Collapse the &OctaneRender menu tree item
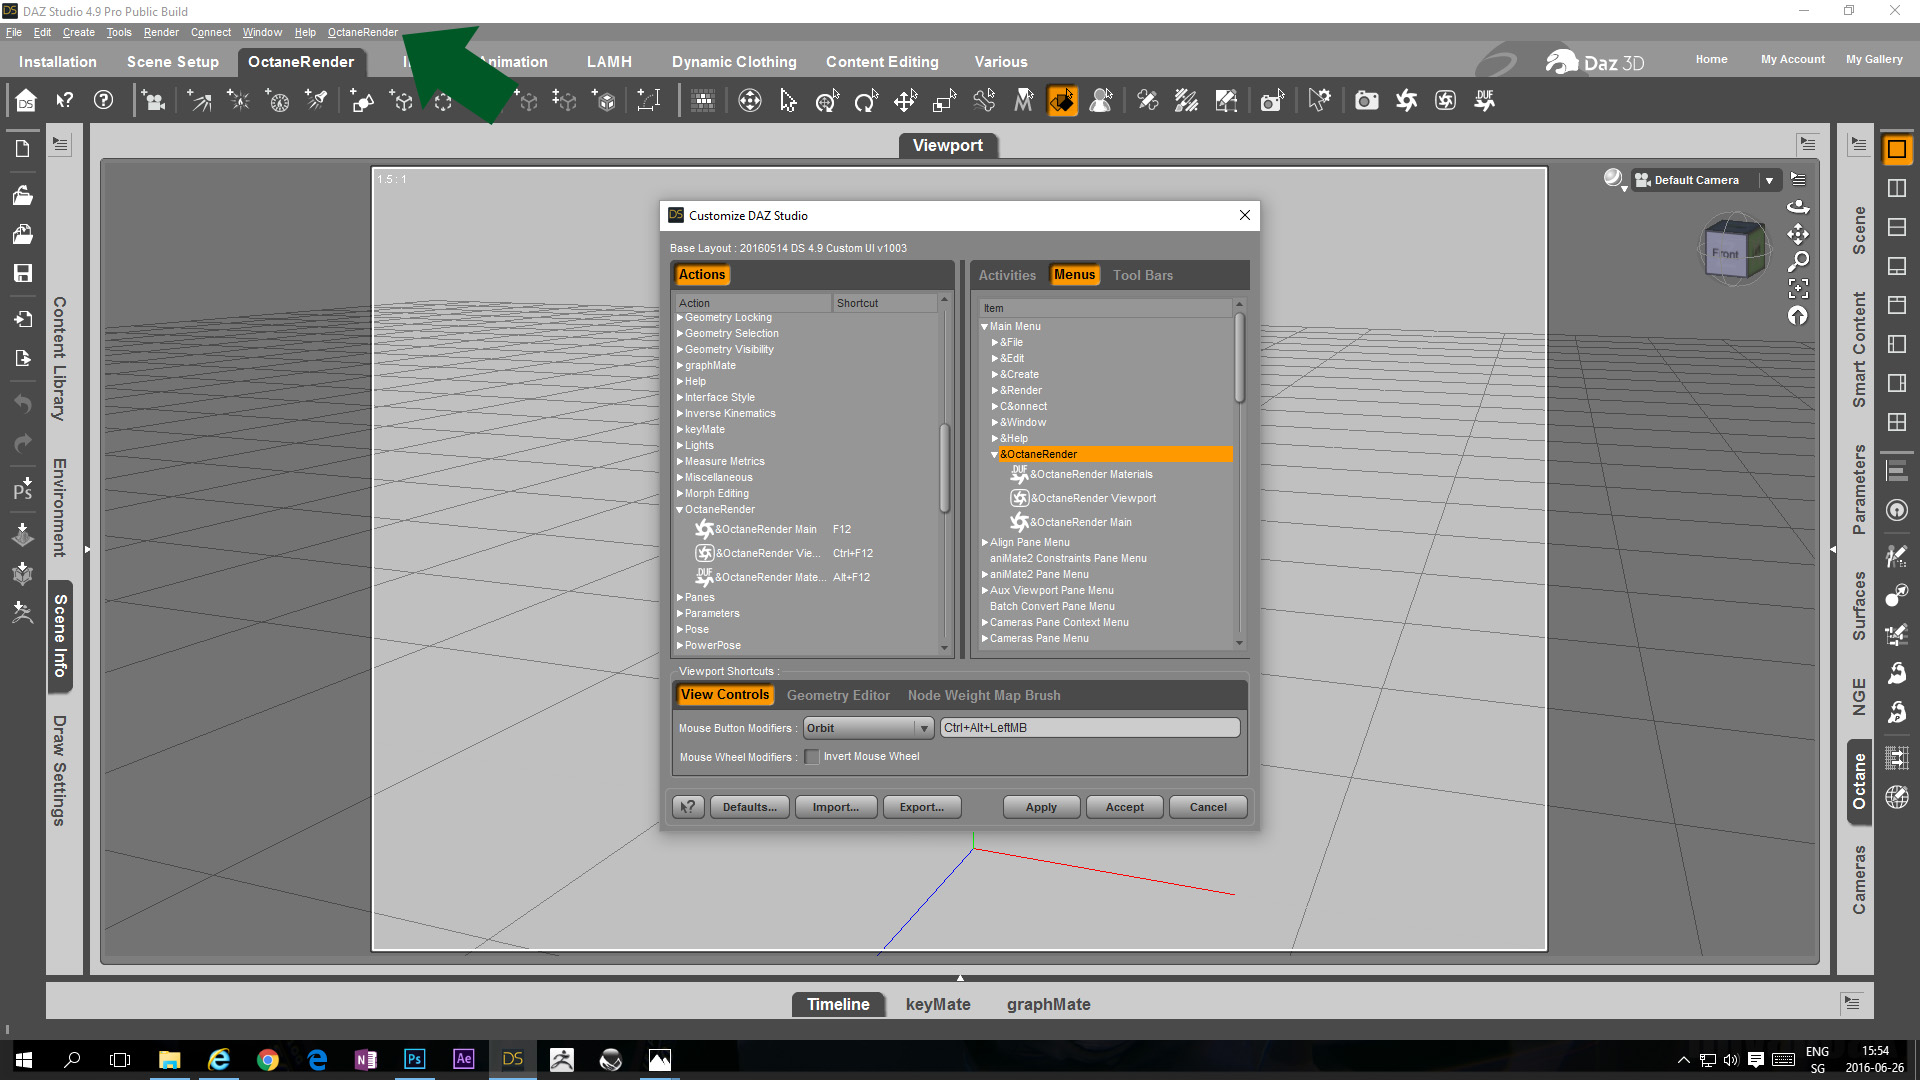Image resolution: width=1920 pixels, height=1080 pixels. point(995,455)
